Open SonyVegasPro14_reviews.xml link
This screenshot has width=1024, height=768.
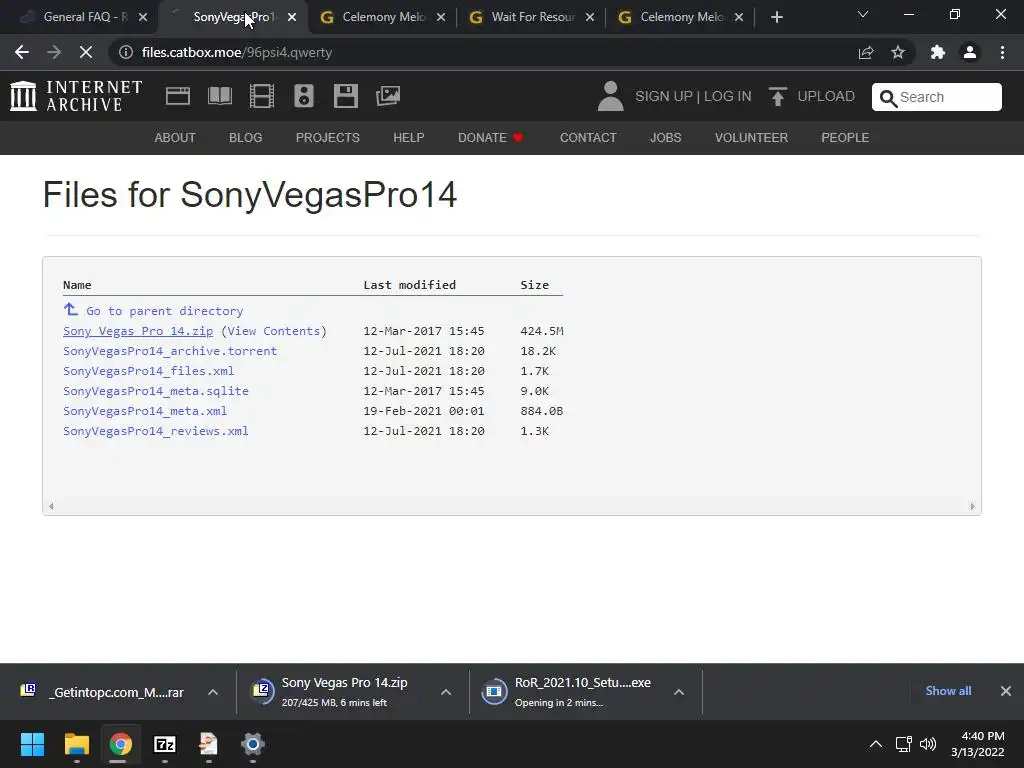[x=155, y=431]
